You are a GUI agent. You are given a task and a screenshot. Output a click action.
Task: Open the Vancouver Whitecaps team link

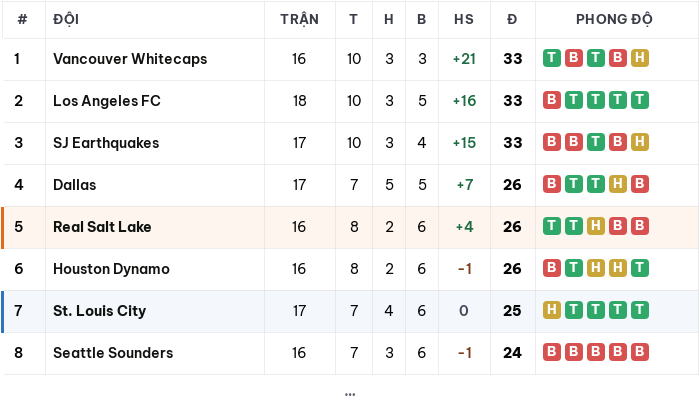tap(130, 59)
